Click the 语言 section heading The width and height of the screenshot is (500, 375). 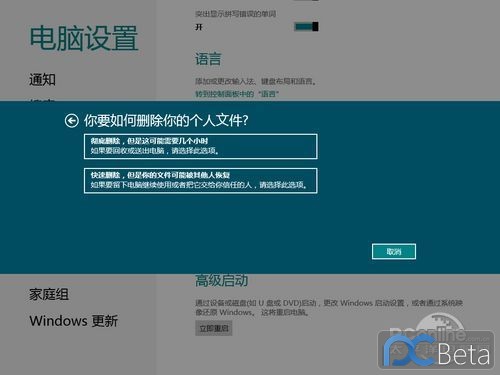point(208,59)
